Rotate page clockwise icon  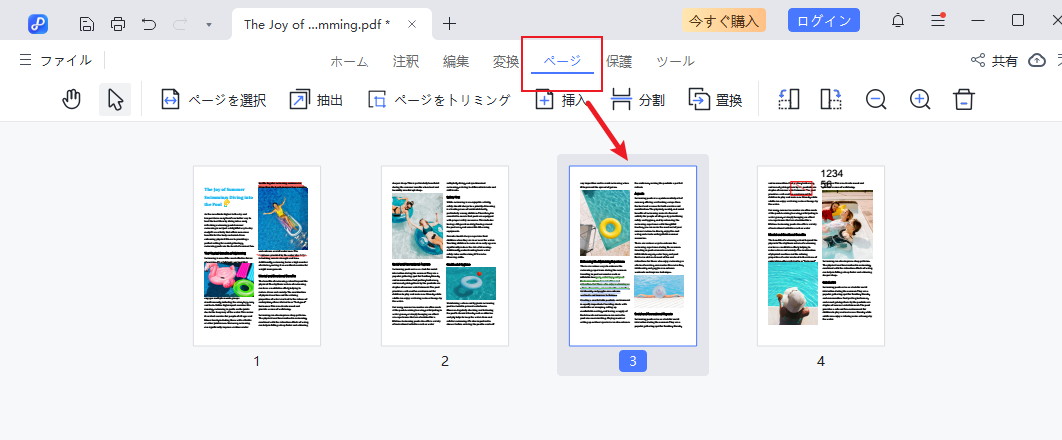click(831, 100)
